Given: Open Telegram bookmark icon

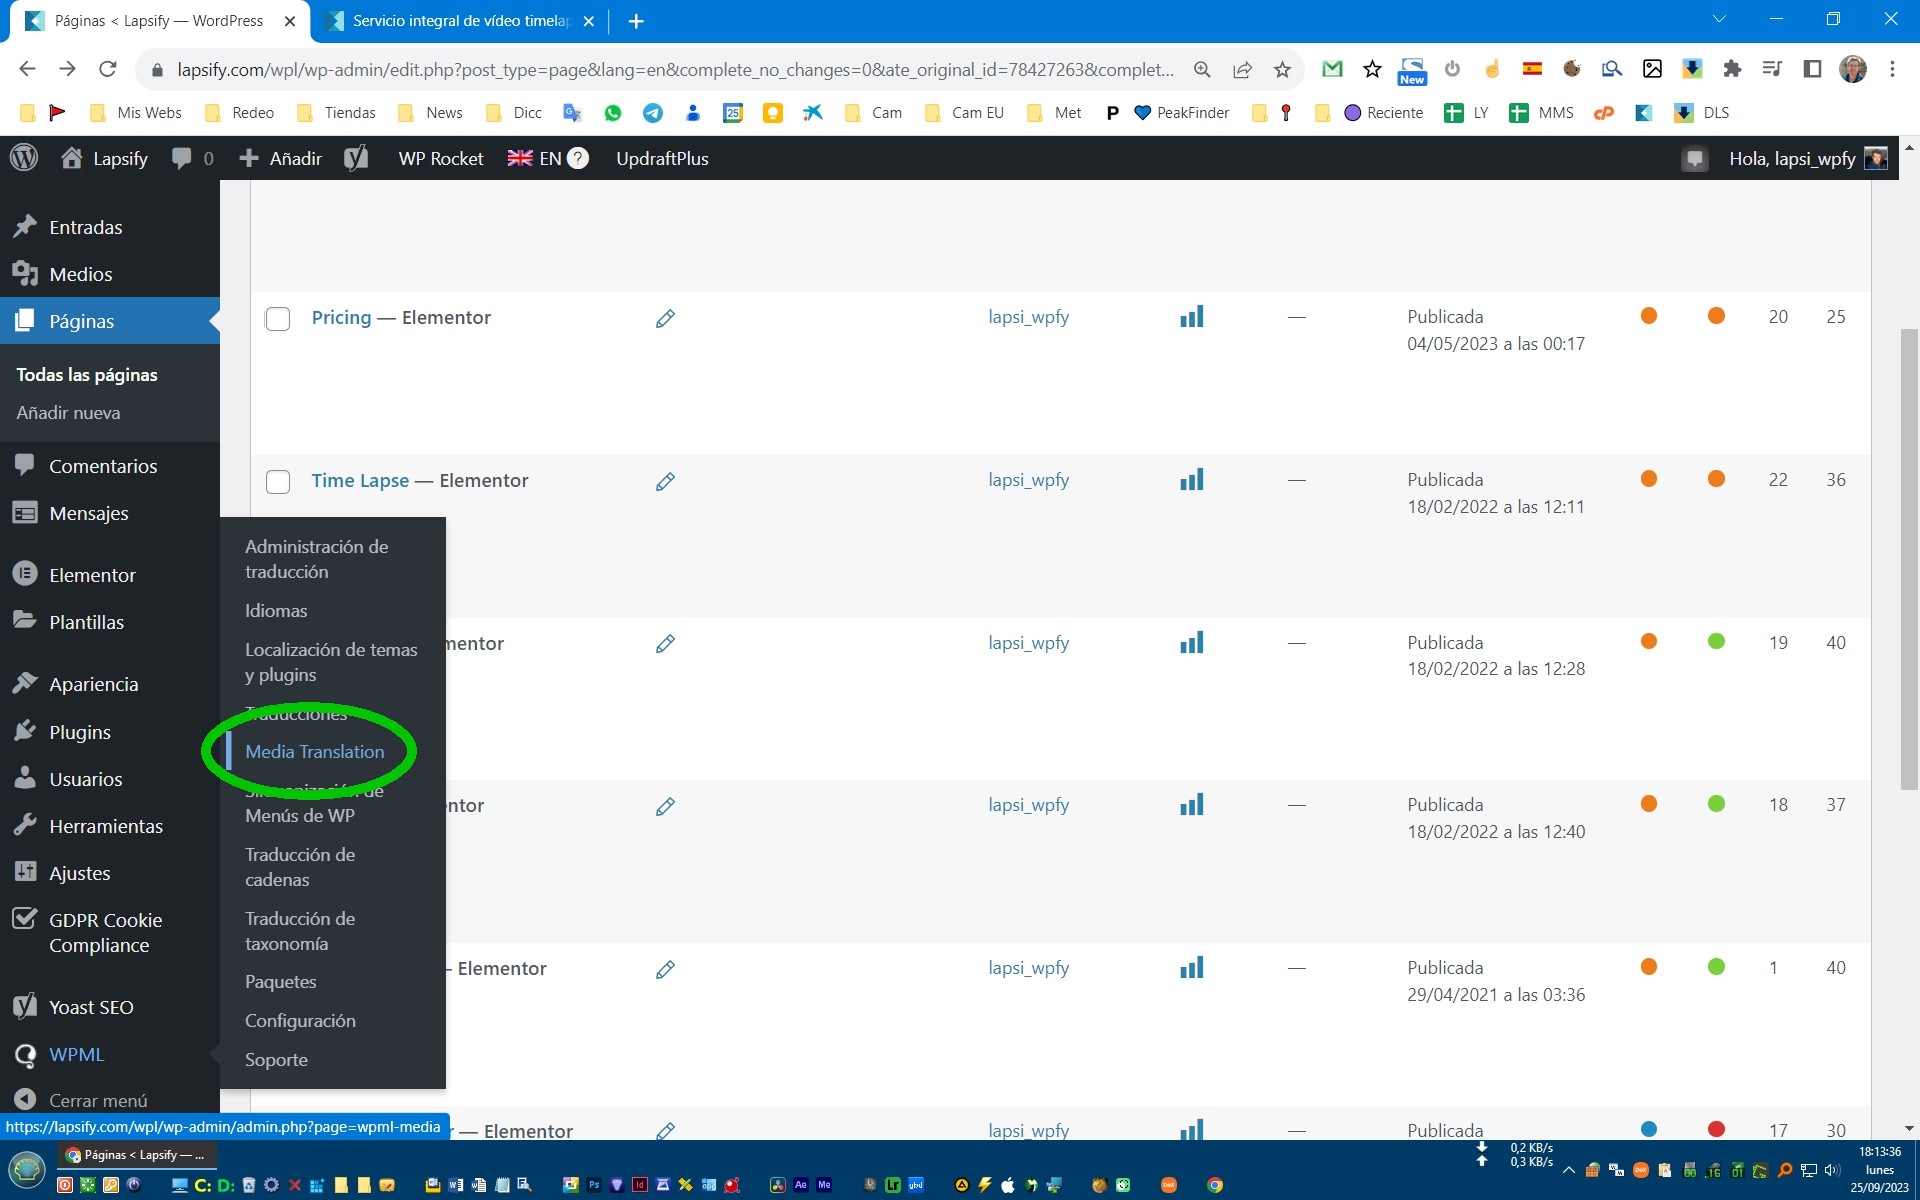Looking at the screenshot, I should coord(653,113).
